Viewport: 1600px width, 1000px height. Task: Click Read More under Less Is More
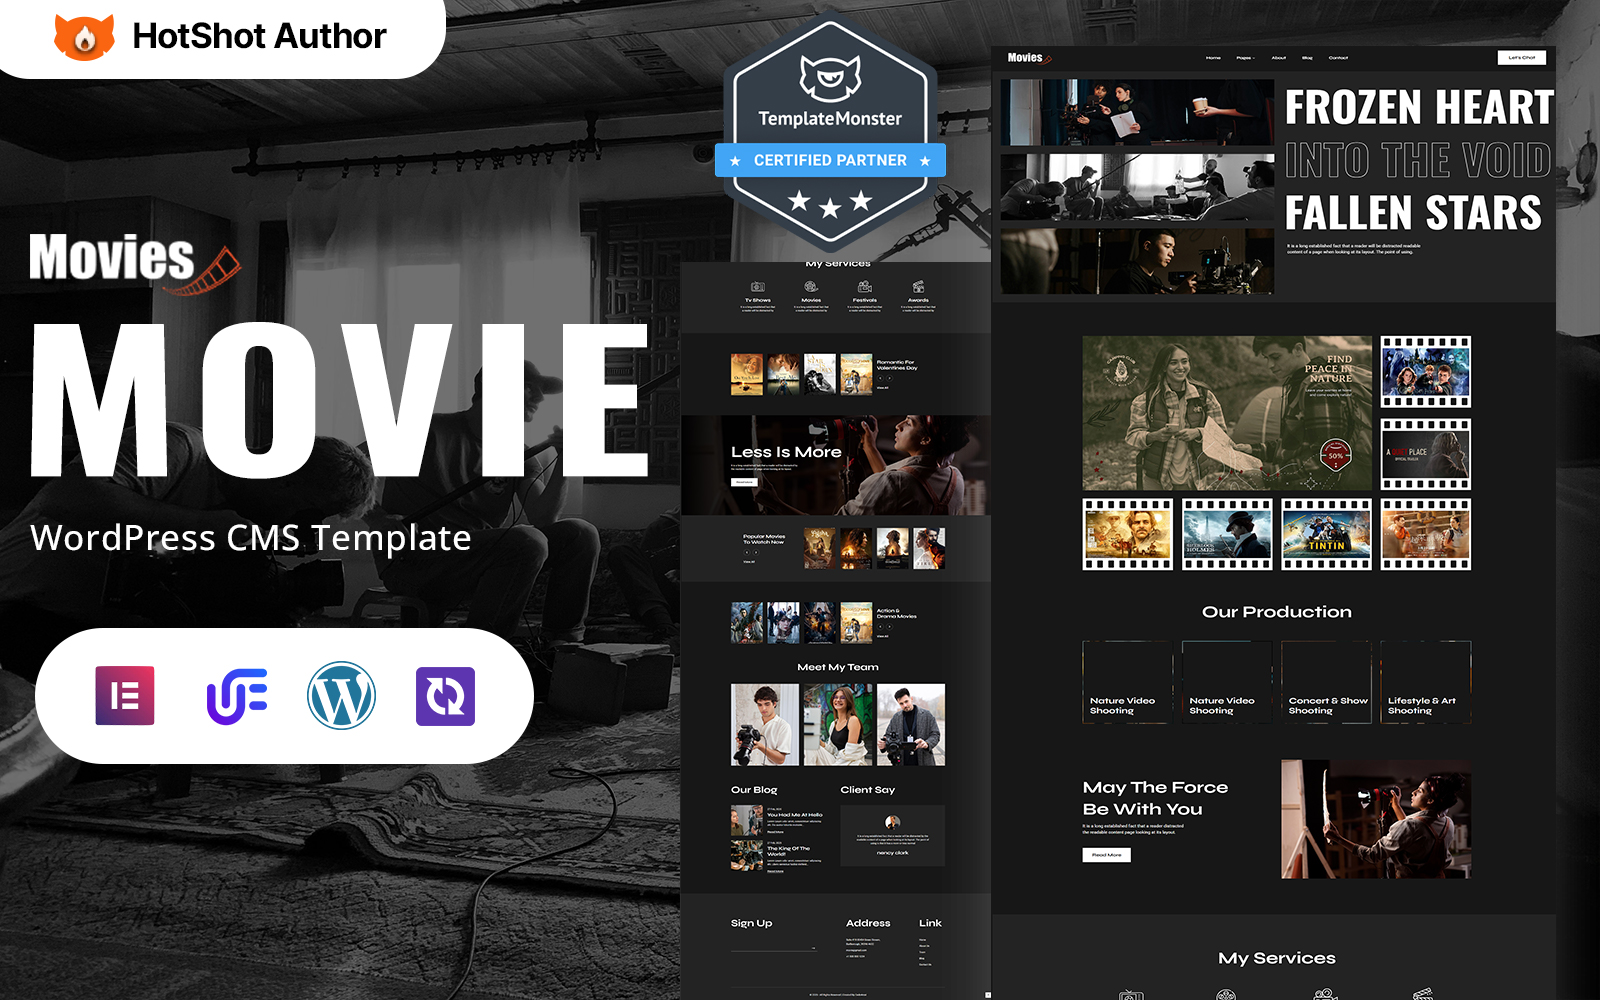pos(744,482)
